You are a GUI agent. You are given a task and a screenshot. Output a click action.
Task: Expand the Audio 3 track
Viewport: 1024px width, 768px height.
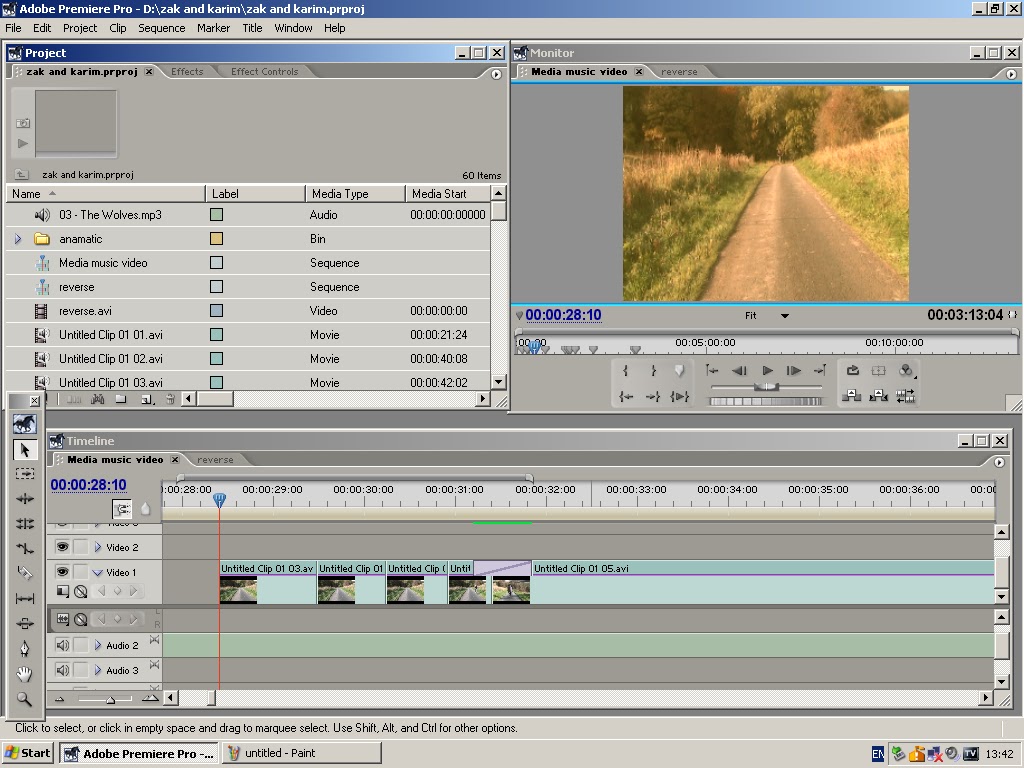(x=98, y=670)
